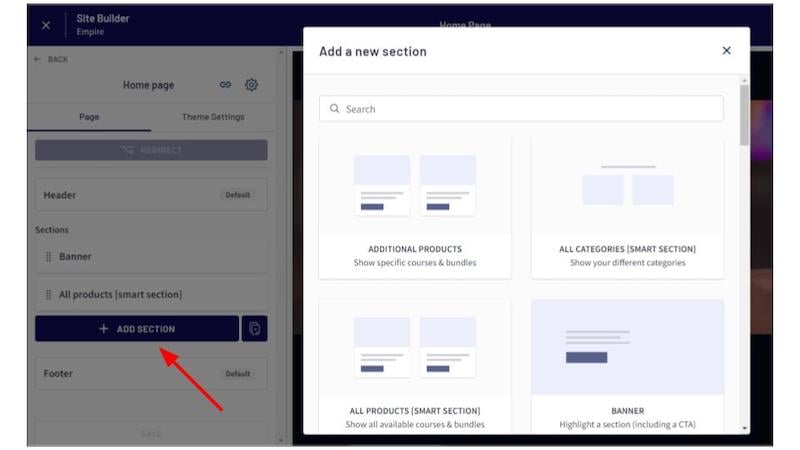
Task: Click the sidebar scroll down arrow
Action: (281, 440)
